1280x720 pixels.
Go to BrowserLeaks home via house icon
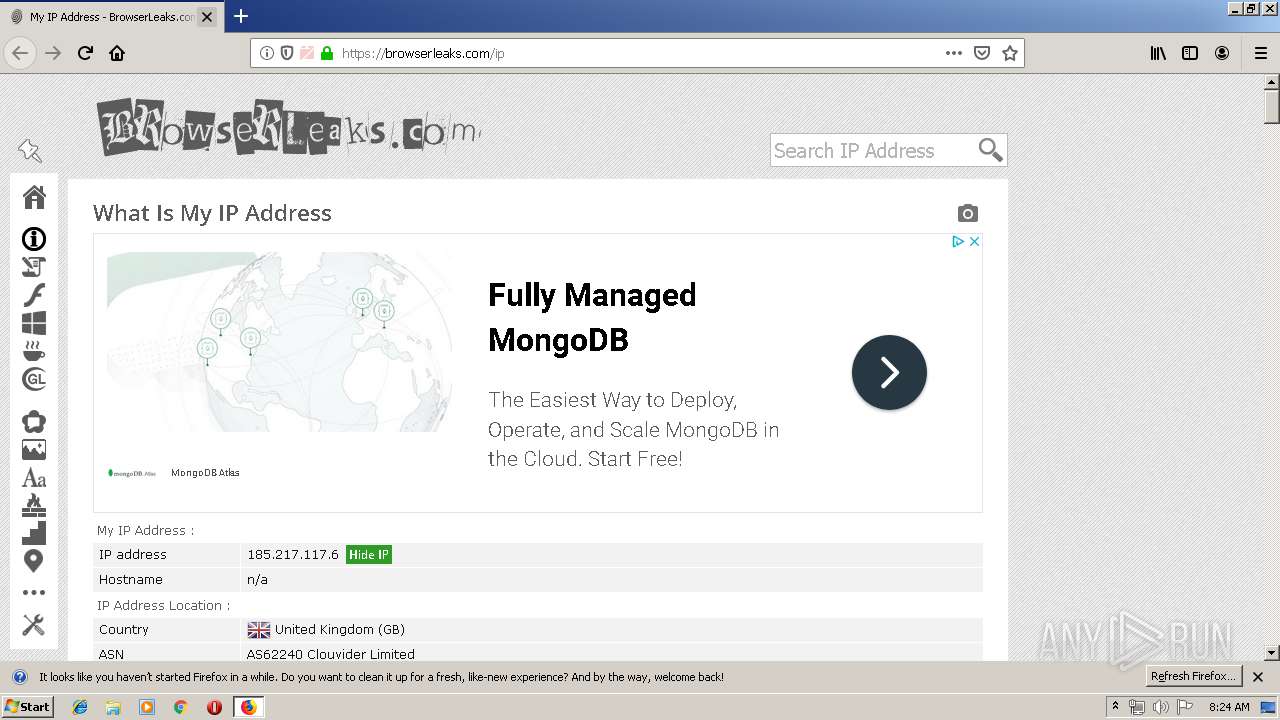[x=34, y=197]
